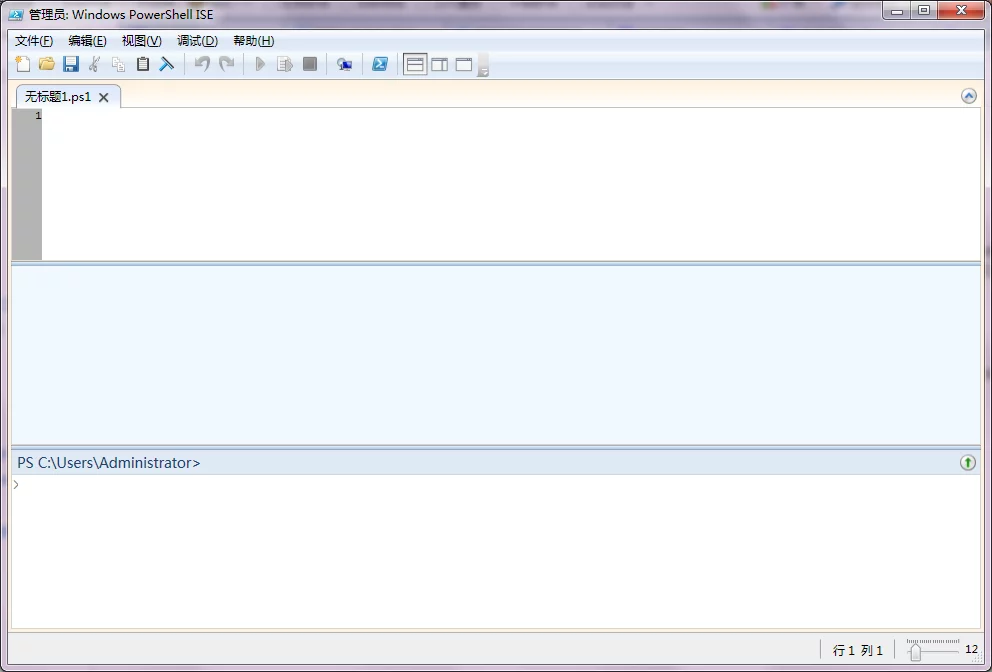Click the green arrow beside the command prompt
The height and width of the screenshot is (672, 992).
pyautogui.click(x=967, y=463)
